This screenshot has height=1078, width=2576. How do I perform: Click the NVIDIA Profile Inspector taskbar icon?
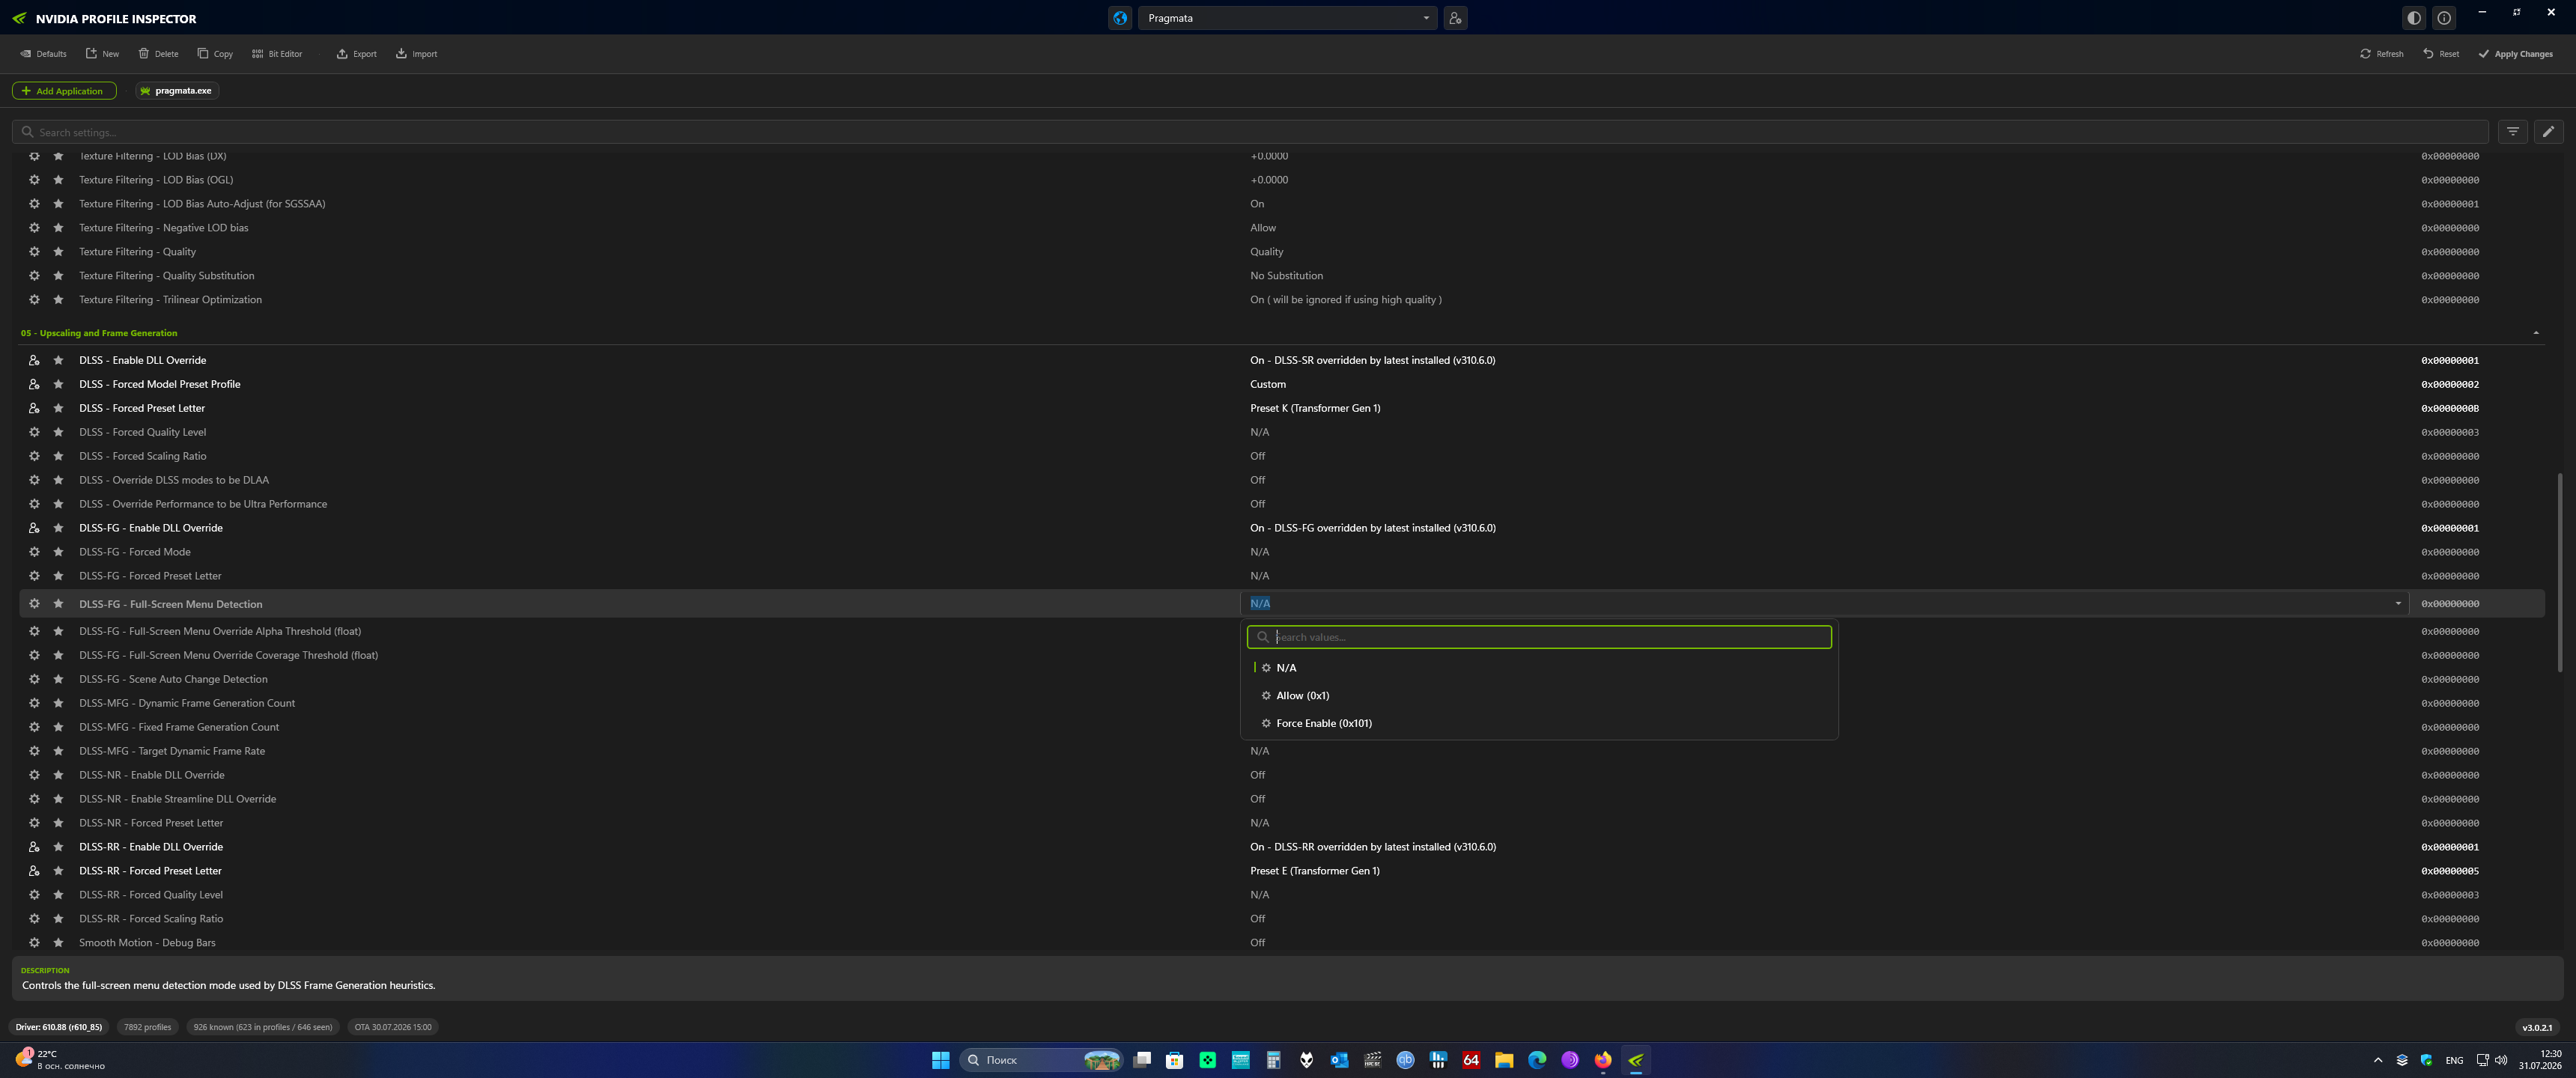(x=1636, y=1060)
